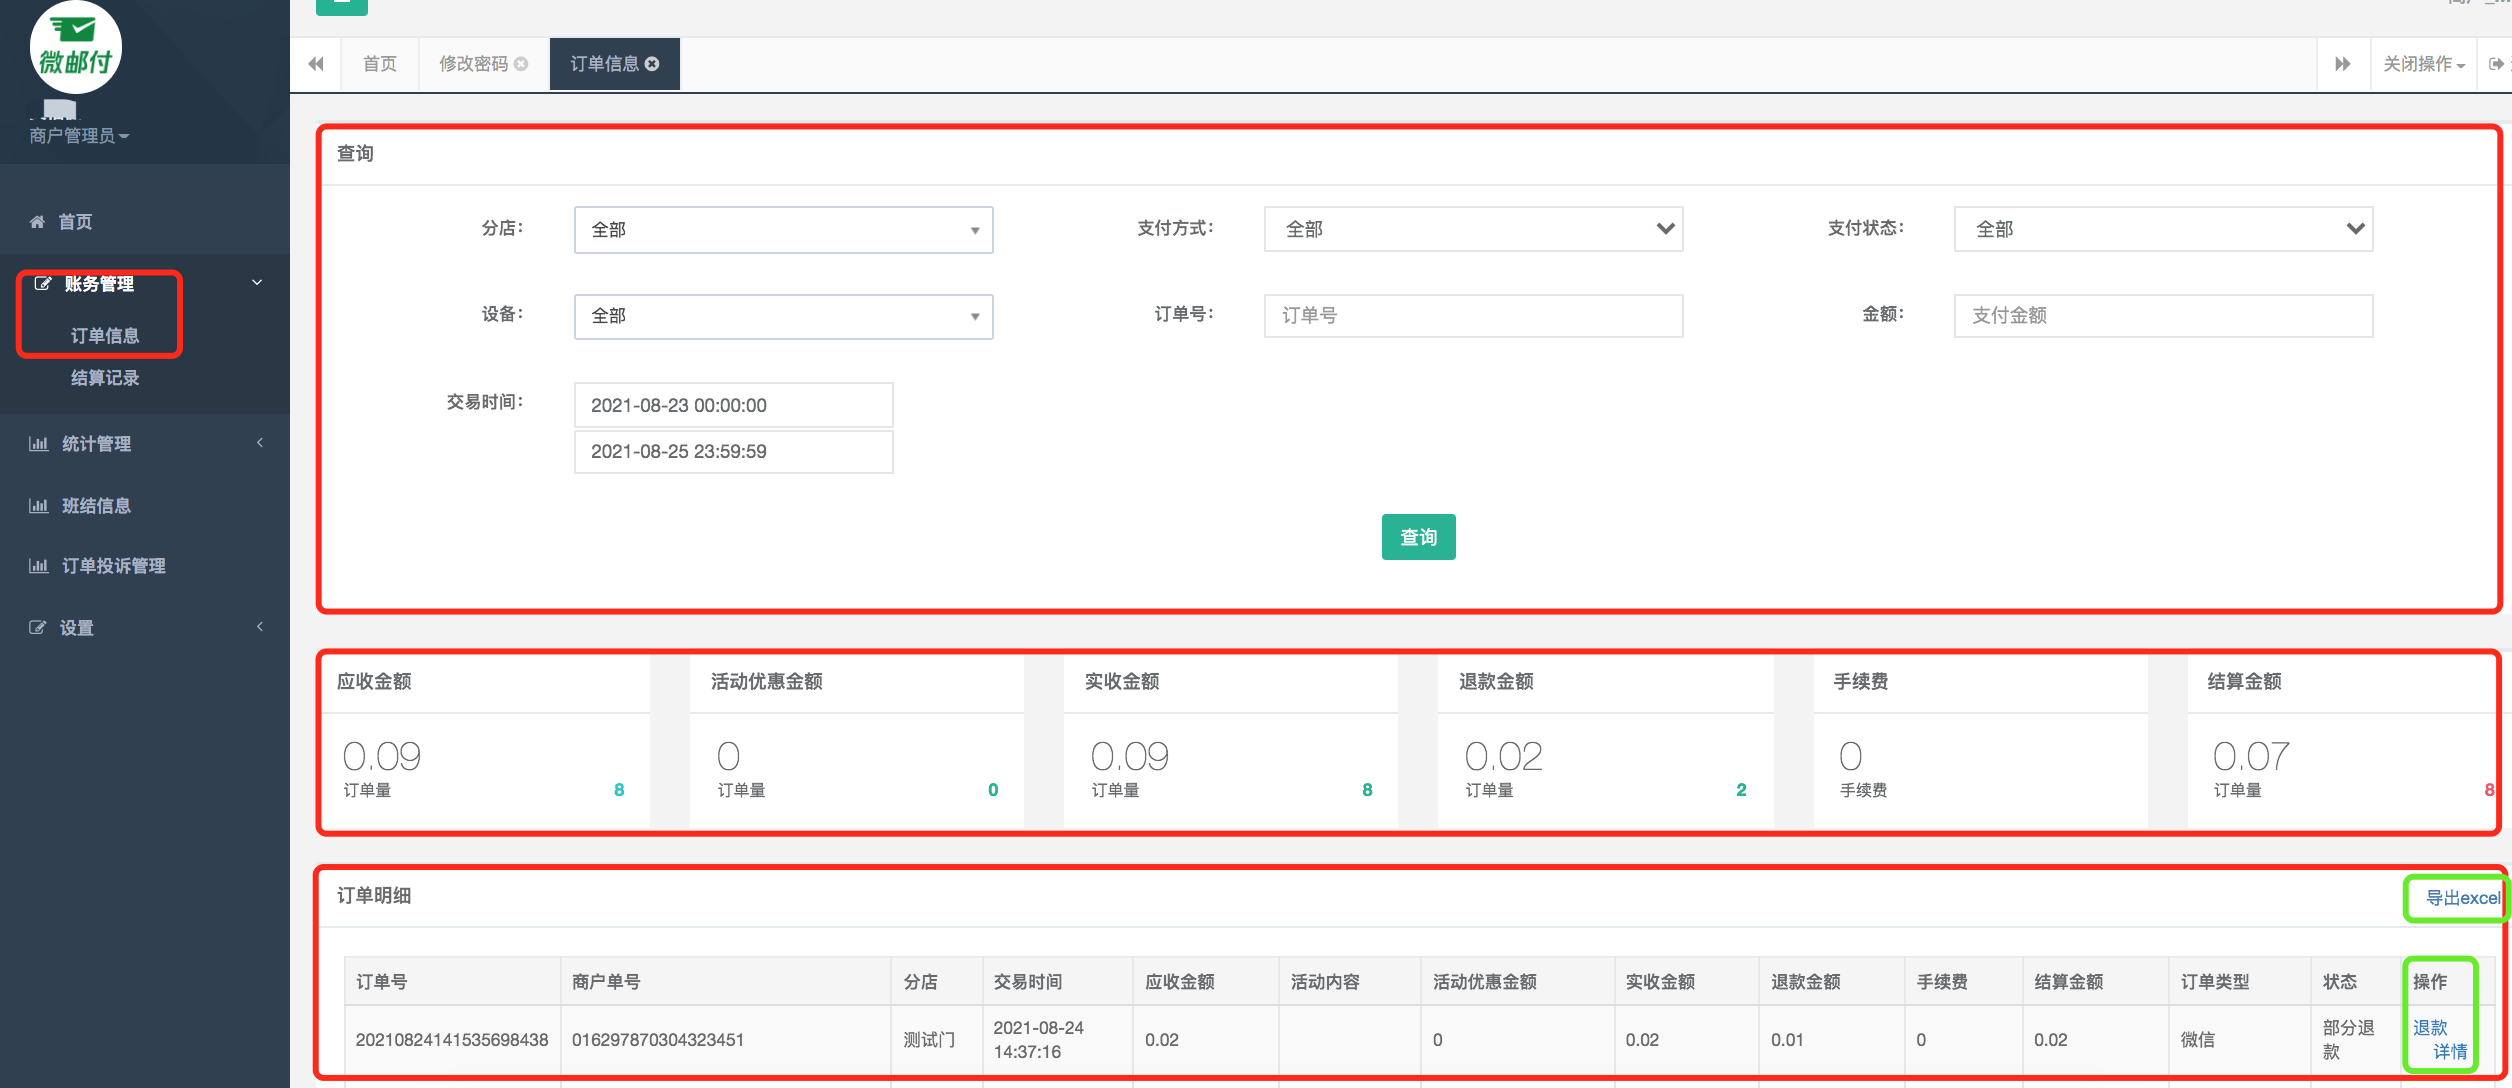
Task: Click the home icon next to 首页 in sidebar
Action: click(x=37, y=222)
